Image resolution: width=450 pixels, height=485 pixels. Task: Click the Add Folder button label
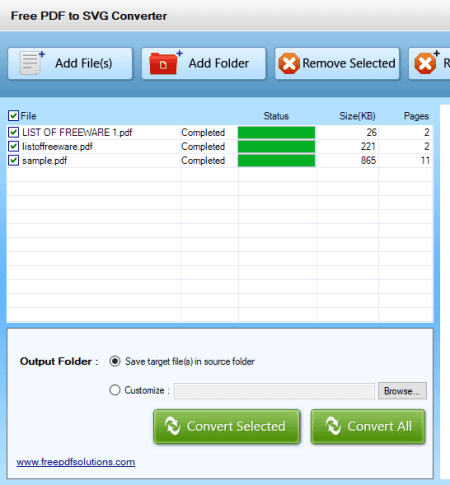(x=219, y=63)
